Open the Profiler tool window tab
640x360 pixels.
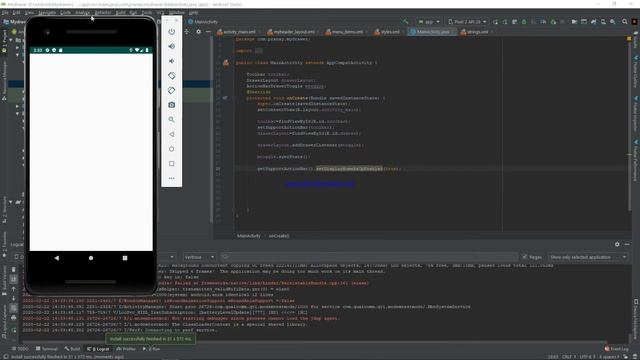(x=126, y=349)
